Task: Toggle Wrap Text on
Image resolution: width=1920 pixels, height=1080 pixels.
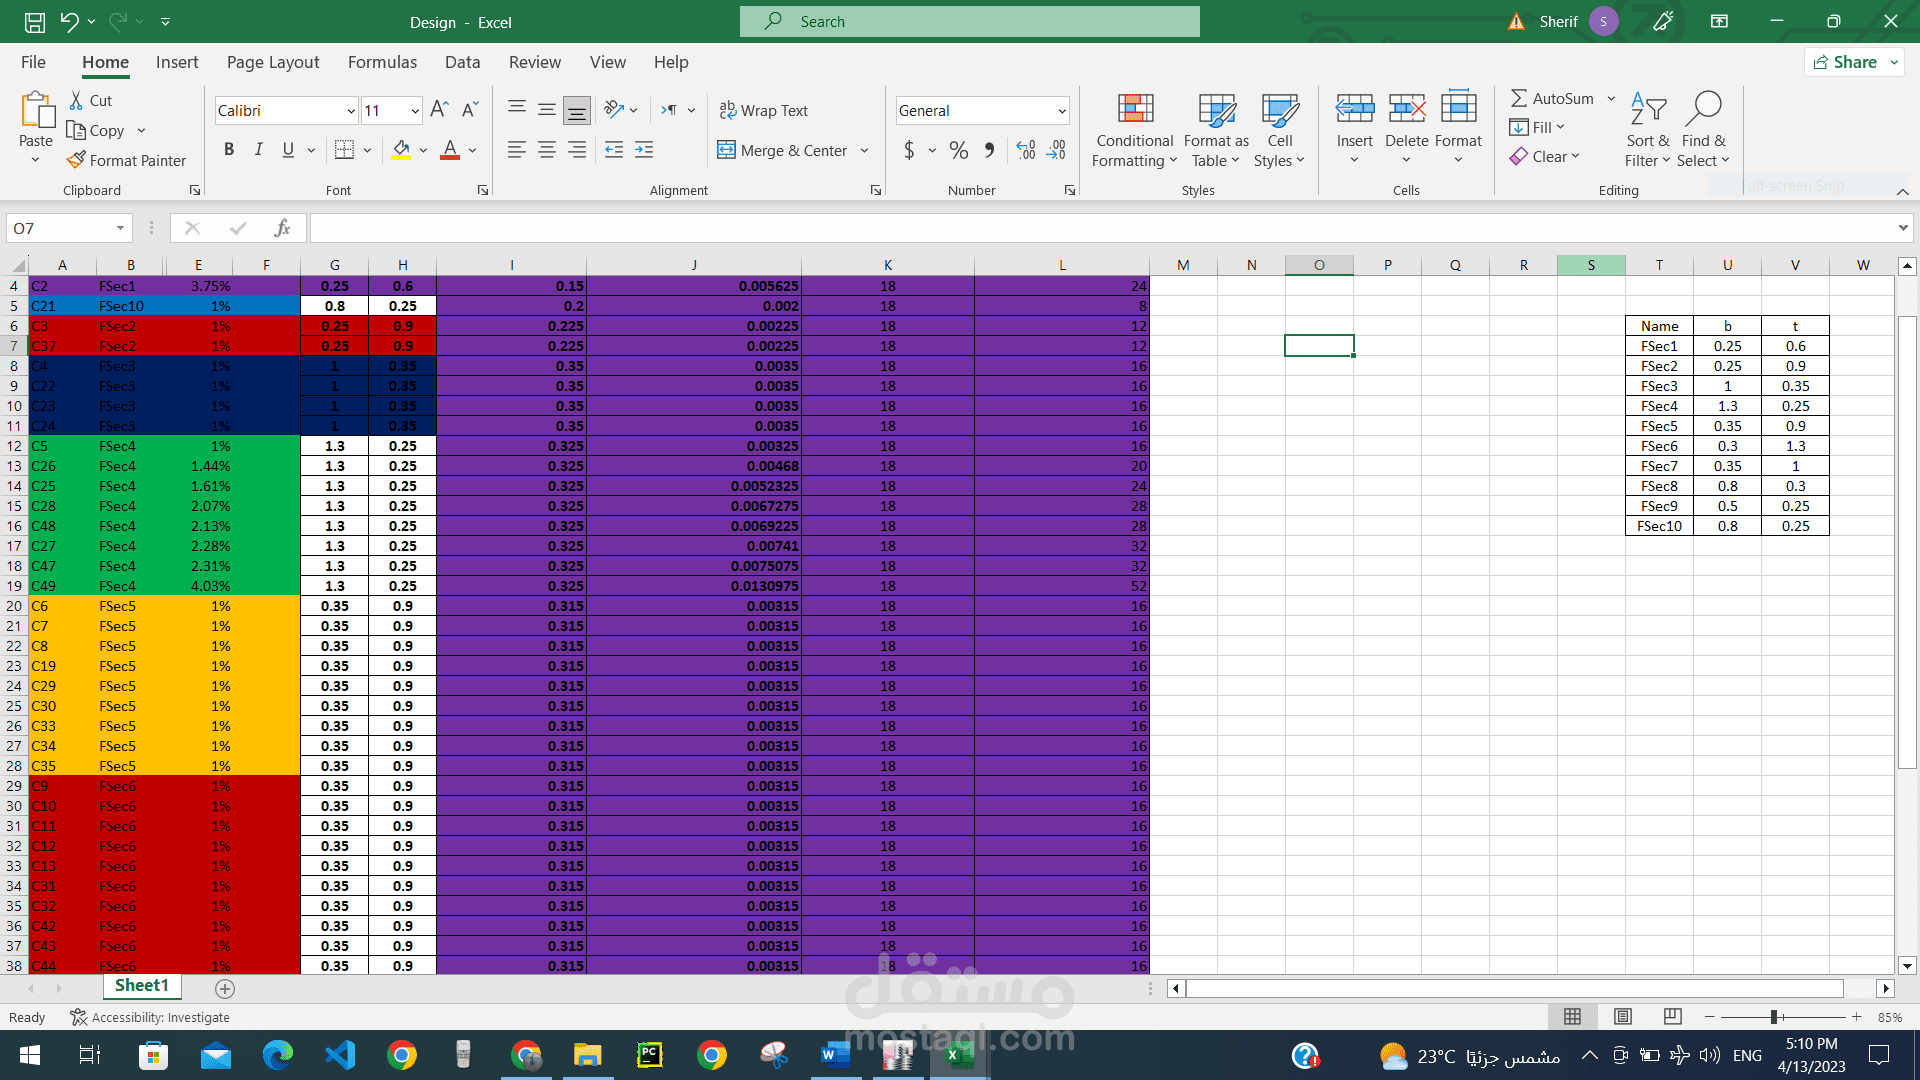Action: (x=764, y=110)
